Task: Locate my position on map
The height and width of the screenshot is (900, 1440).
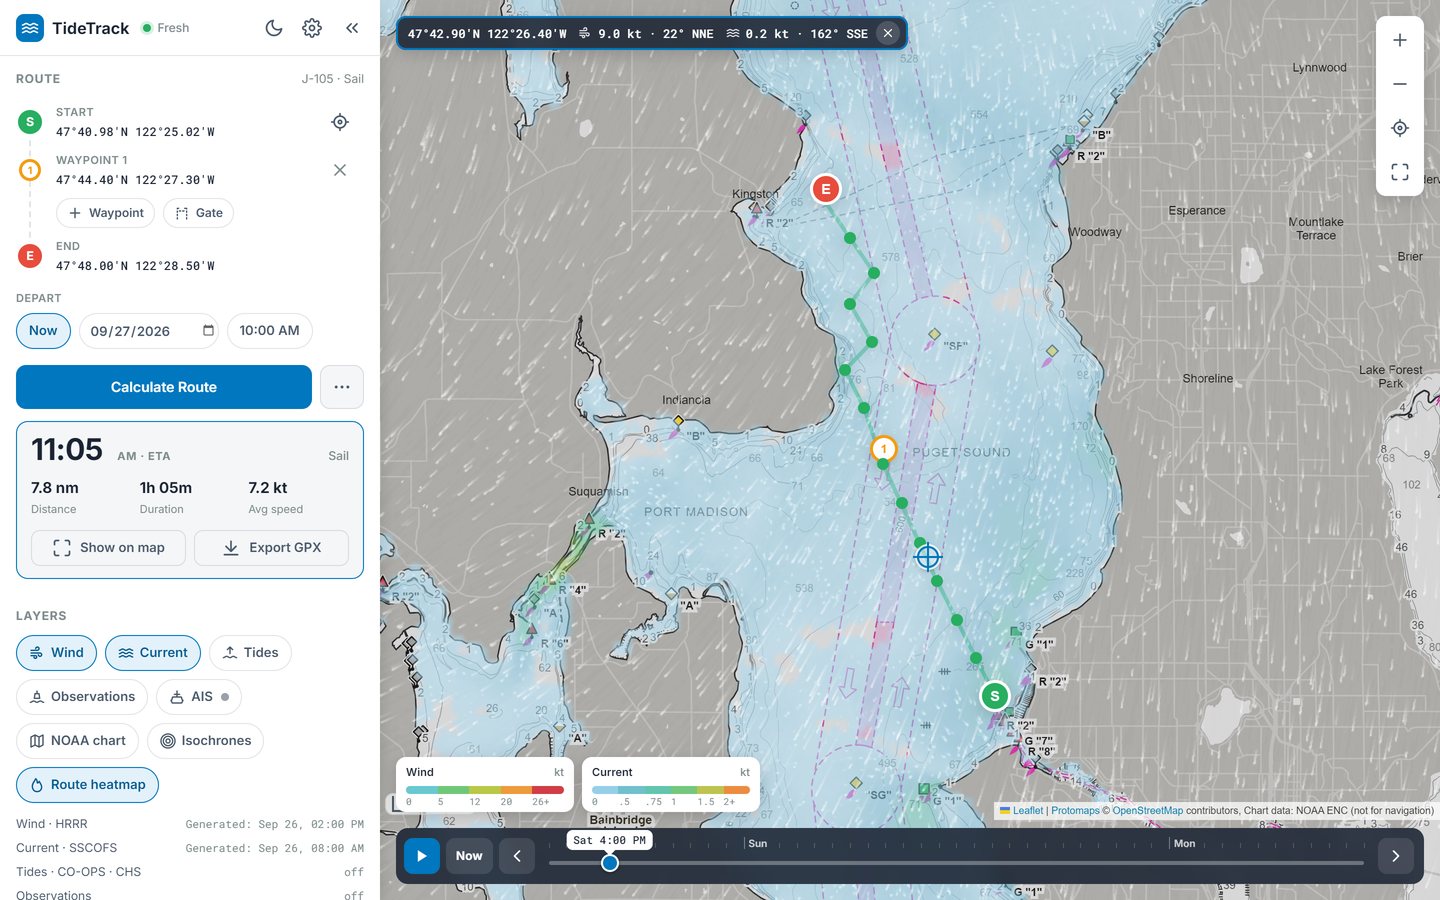Action: (x=1400, y=128)
